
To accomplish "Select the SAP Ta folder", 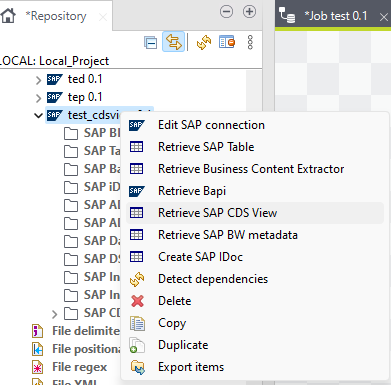I will 102,151.
